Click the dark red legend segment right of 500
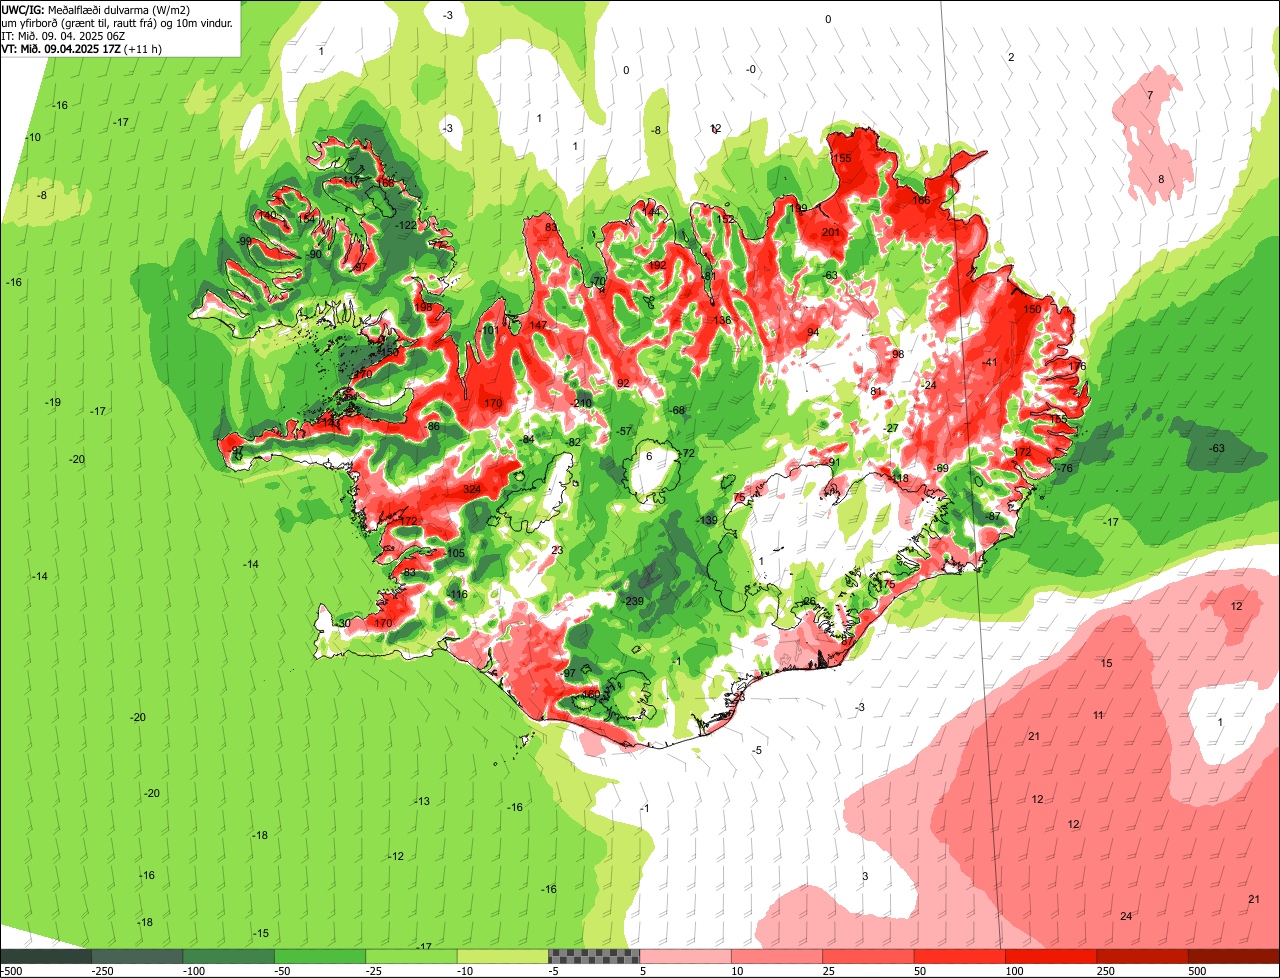This screenshot has height=978, width=1280. point(1234,956)
